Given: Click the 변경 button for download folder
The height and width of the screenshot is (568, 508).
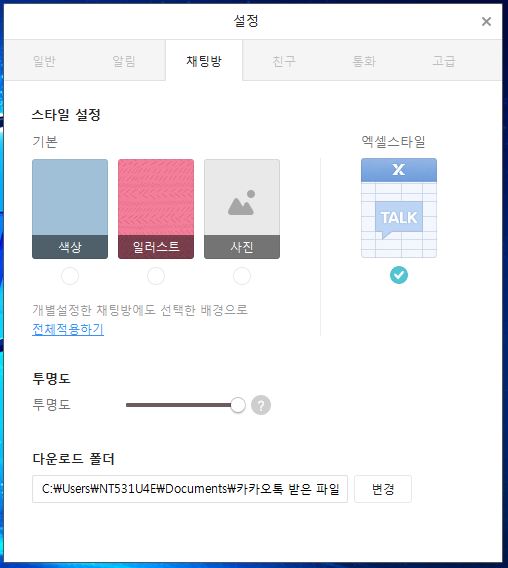Looking at the screenshot, I should click(x=383, y=489).
